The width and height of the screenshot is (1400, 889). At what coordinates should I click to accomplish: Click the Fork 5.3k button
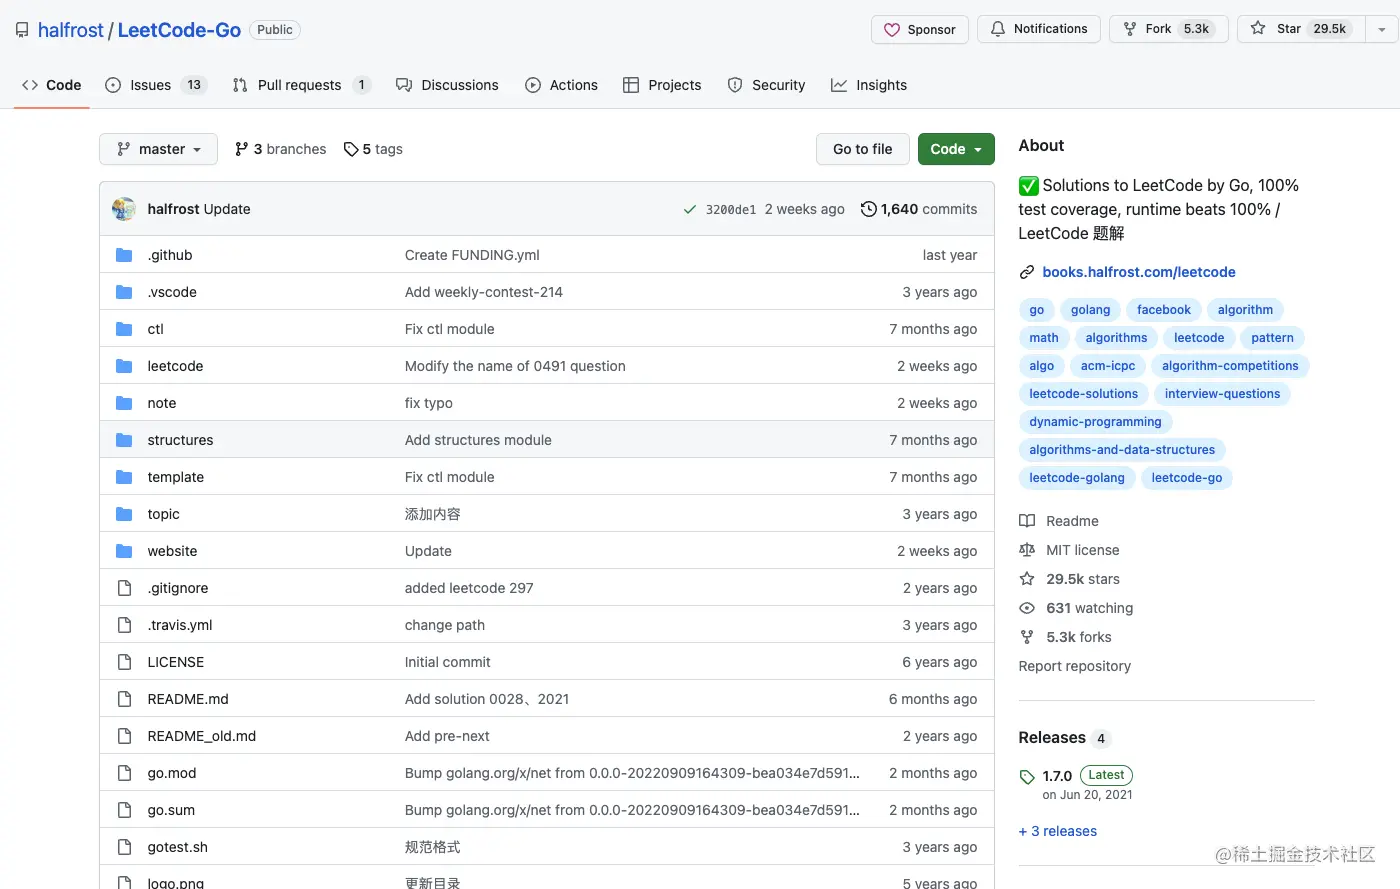(1167, 29)
